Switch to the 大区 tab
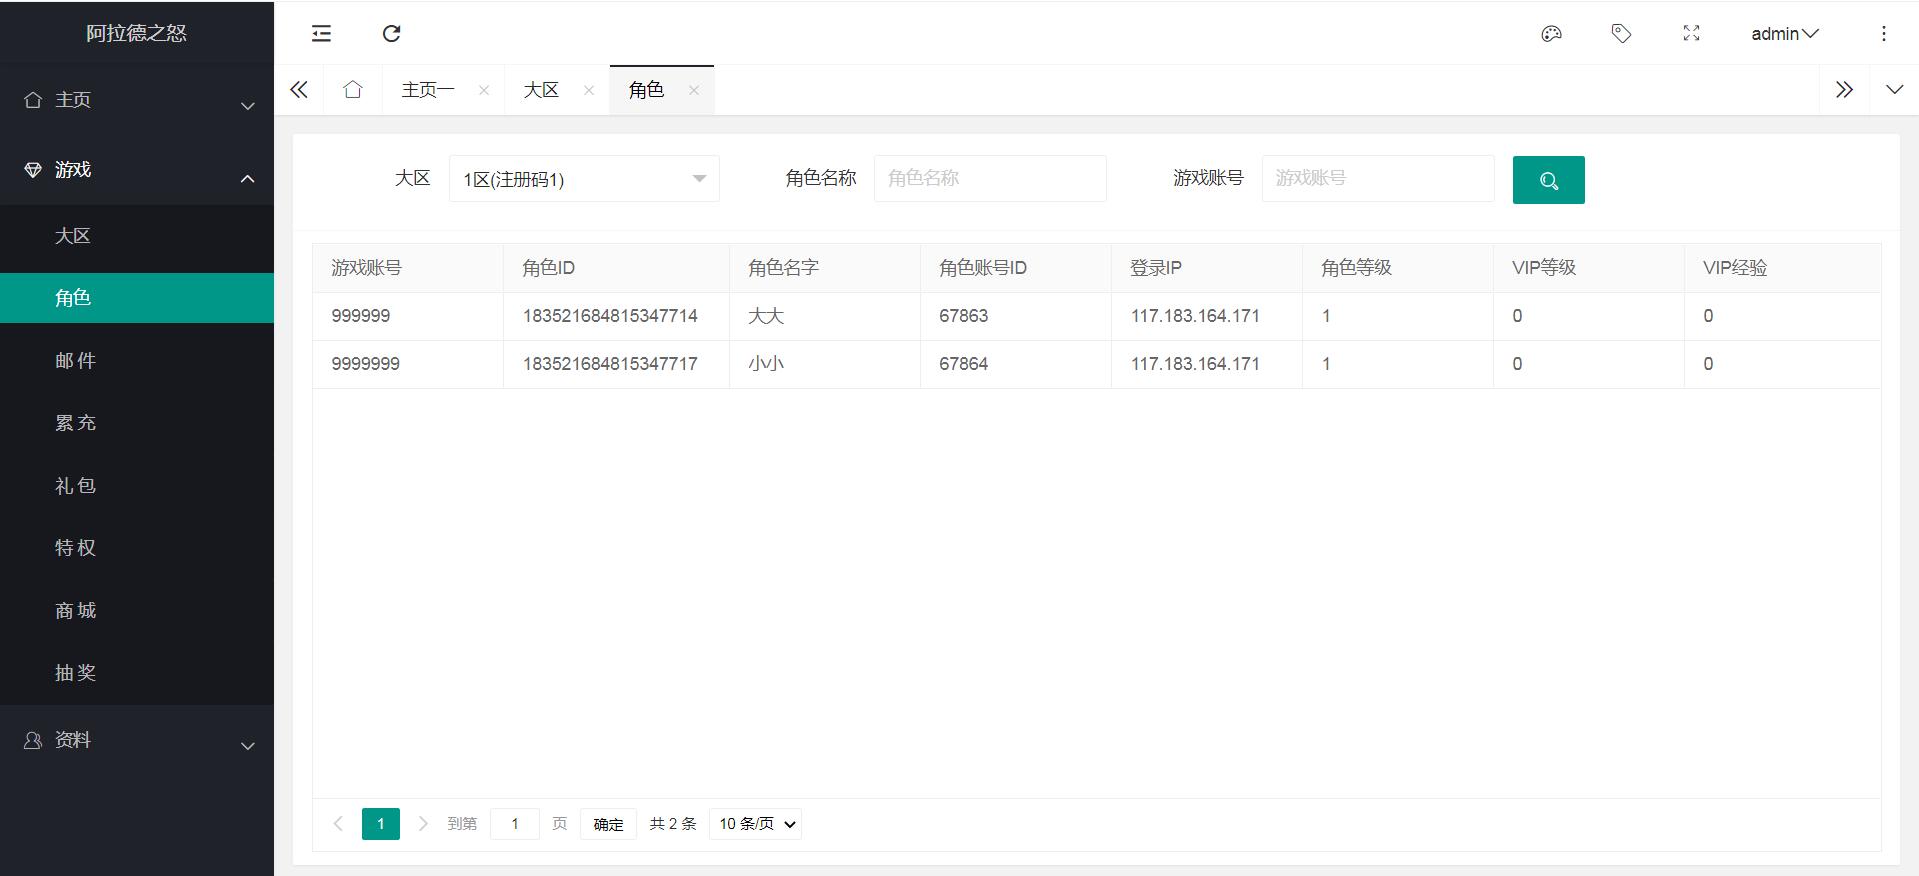Viewport: 1919px width, 876px height. [541, 90]
